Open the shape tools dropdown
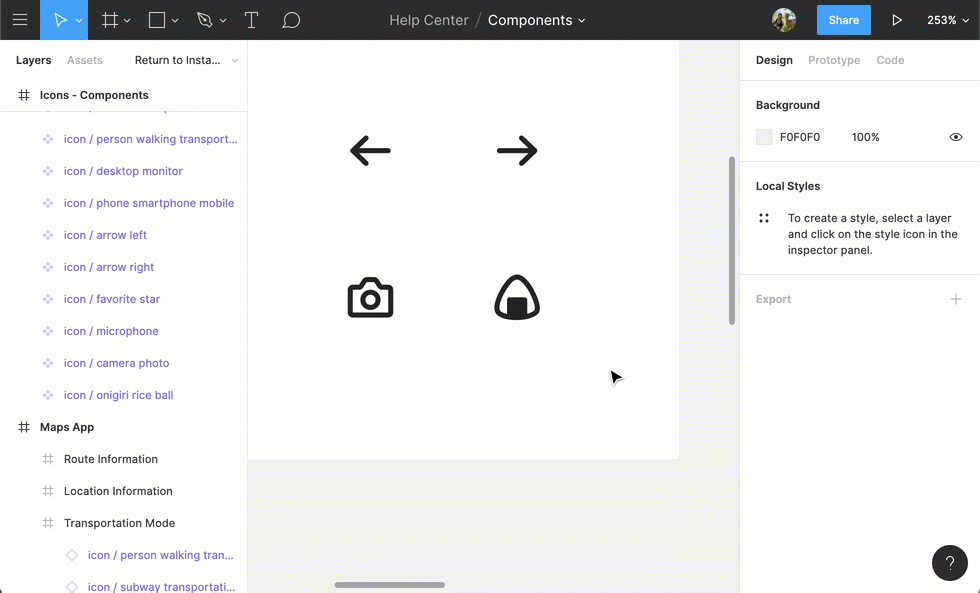This screenshot has height=593, width=980. [x=175, y=21]
